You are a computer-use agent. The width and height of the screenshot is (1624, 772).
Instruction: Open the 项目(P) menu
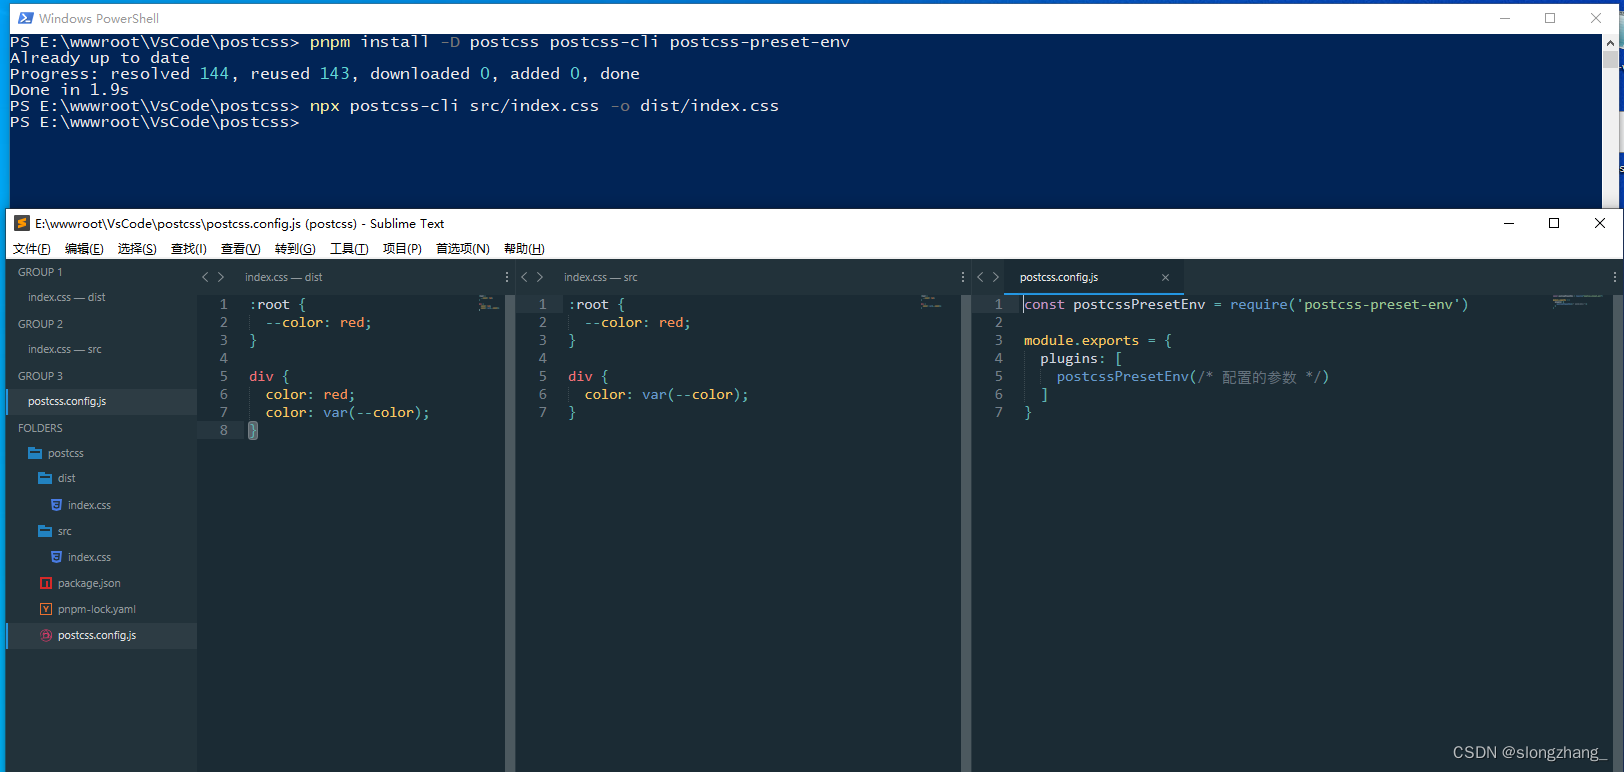(402, 249)
